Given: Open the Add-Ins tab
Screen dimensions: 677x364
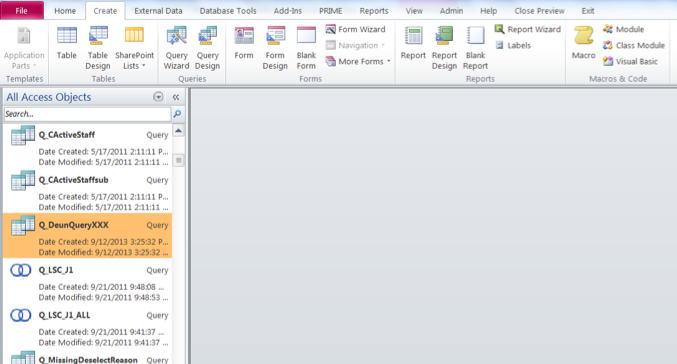Looking at the screenshot, I should click(x=288, y=11).
